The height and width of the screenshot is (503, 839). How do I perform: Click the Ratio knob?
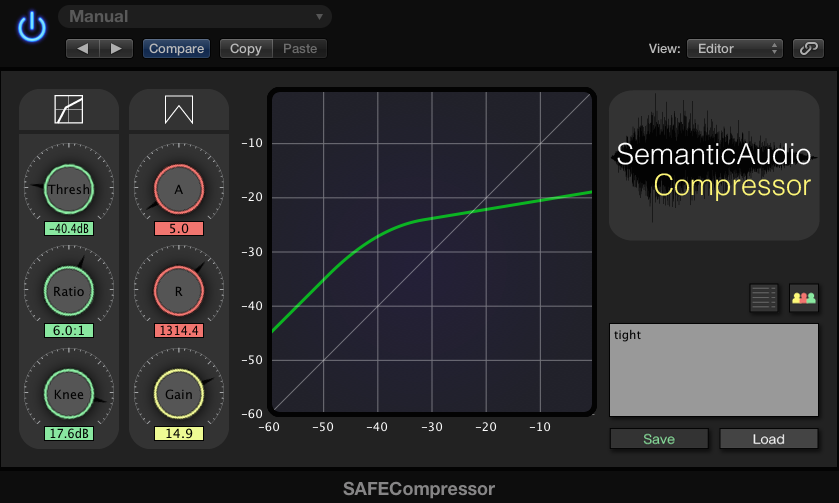point(69,291)
